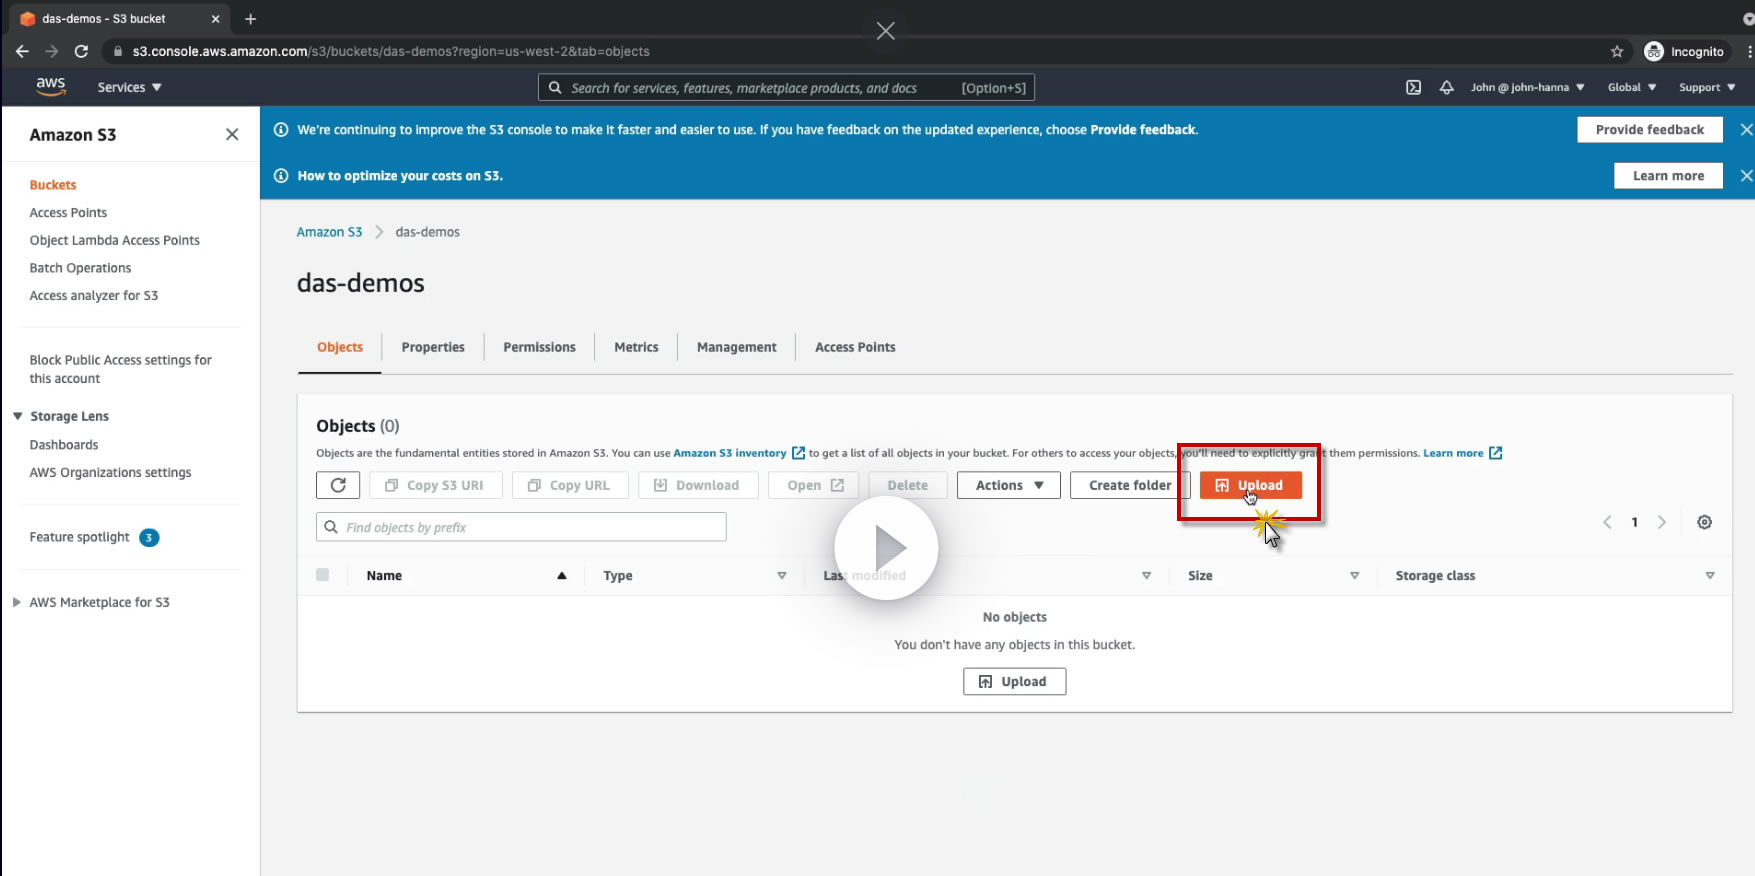This screenshot has width=1755, height=876.
Task: Open Batch Operations in the sidebar
Action: (x=80, y=268)
